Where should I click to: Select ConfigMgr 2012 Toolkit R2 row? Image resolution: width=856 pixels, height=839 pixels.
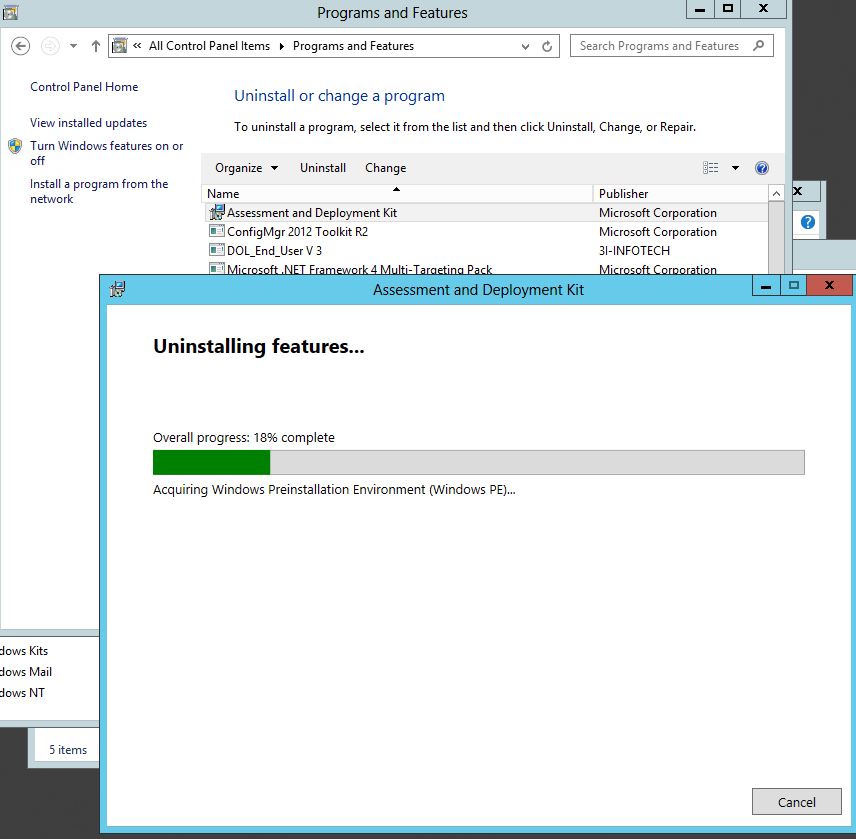tap(485, 232)
